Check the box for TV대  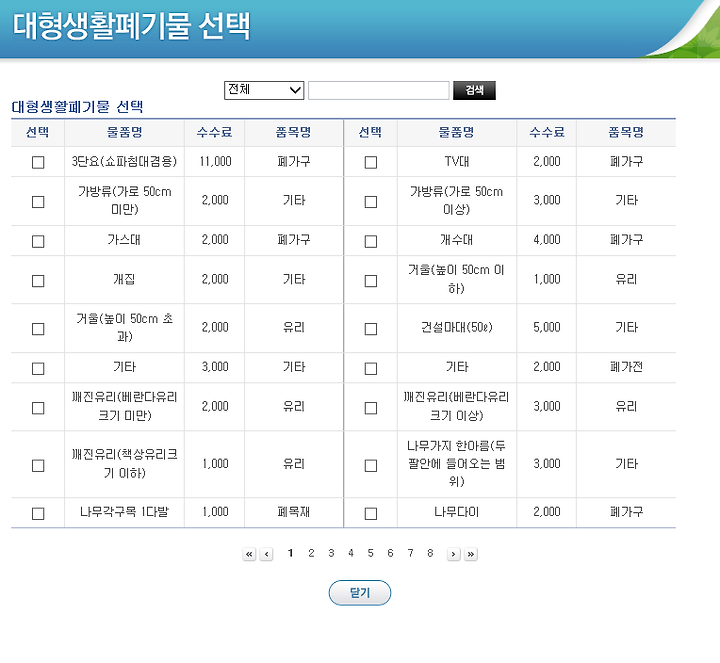click(x=371, y=162)
